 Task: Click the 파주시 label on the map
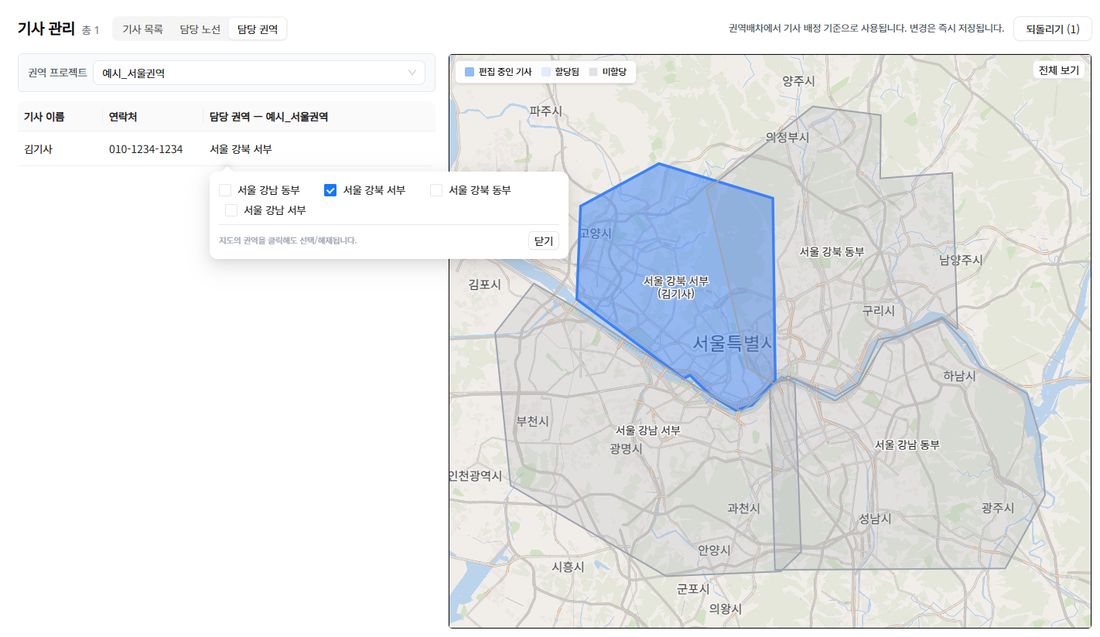546,111
